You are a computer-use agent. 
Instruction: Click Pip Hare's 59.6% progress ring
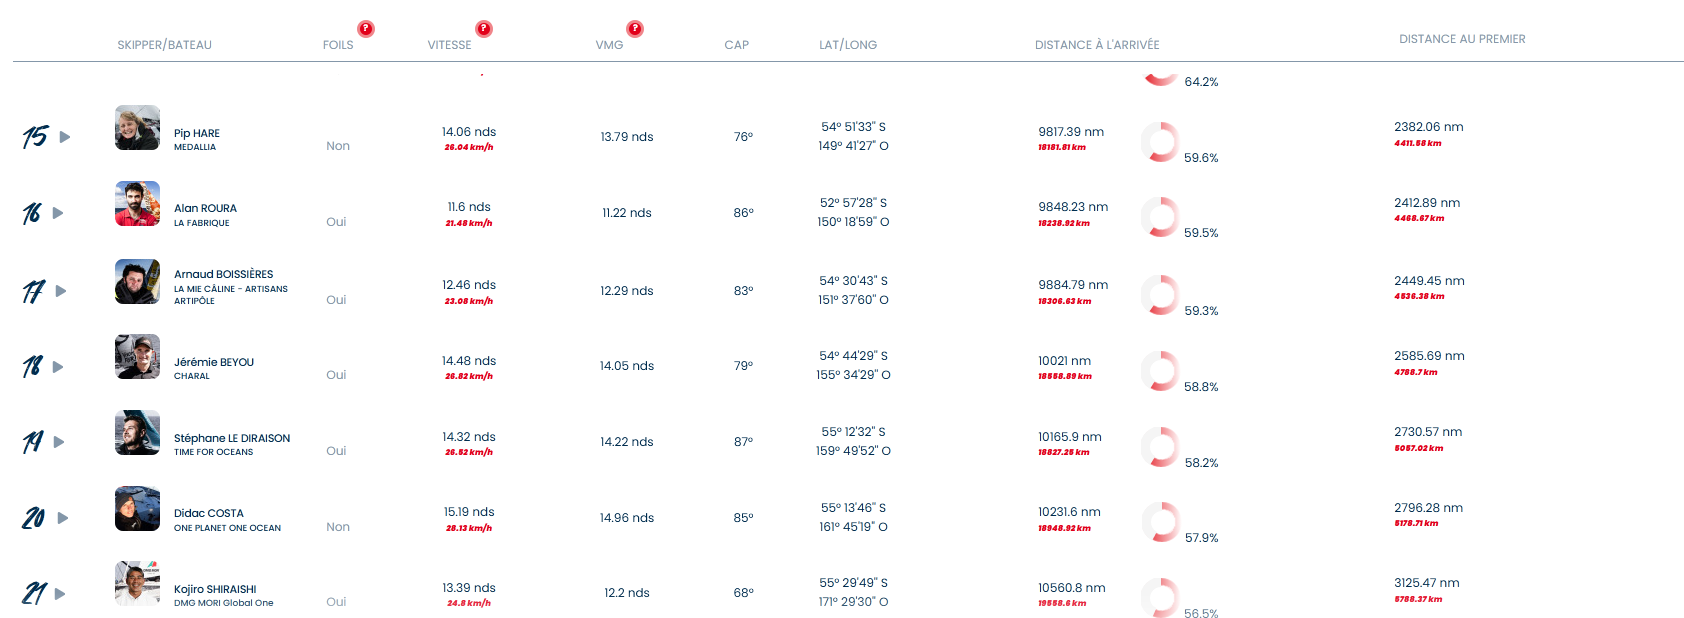1160,142
